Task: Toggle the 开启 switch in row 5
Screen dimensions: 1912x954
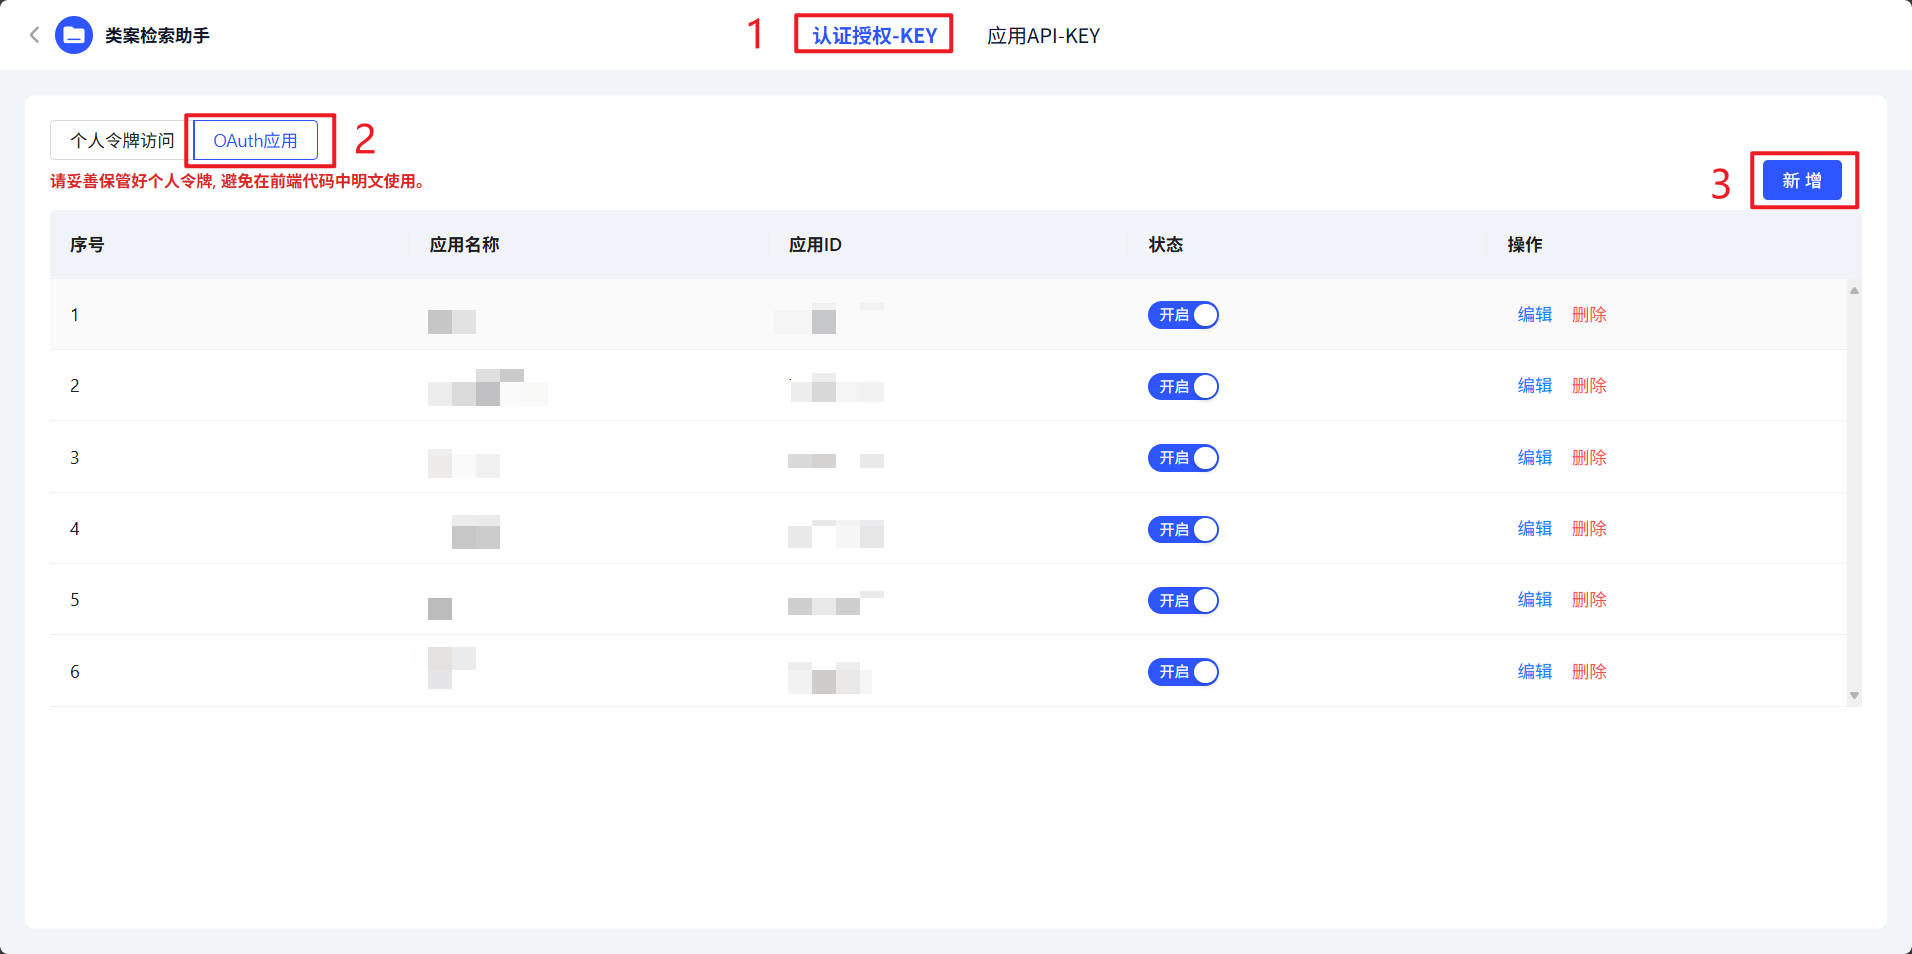Action: point(1183,600)
